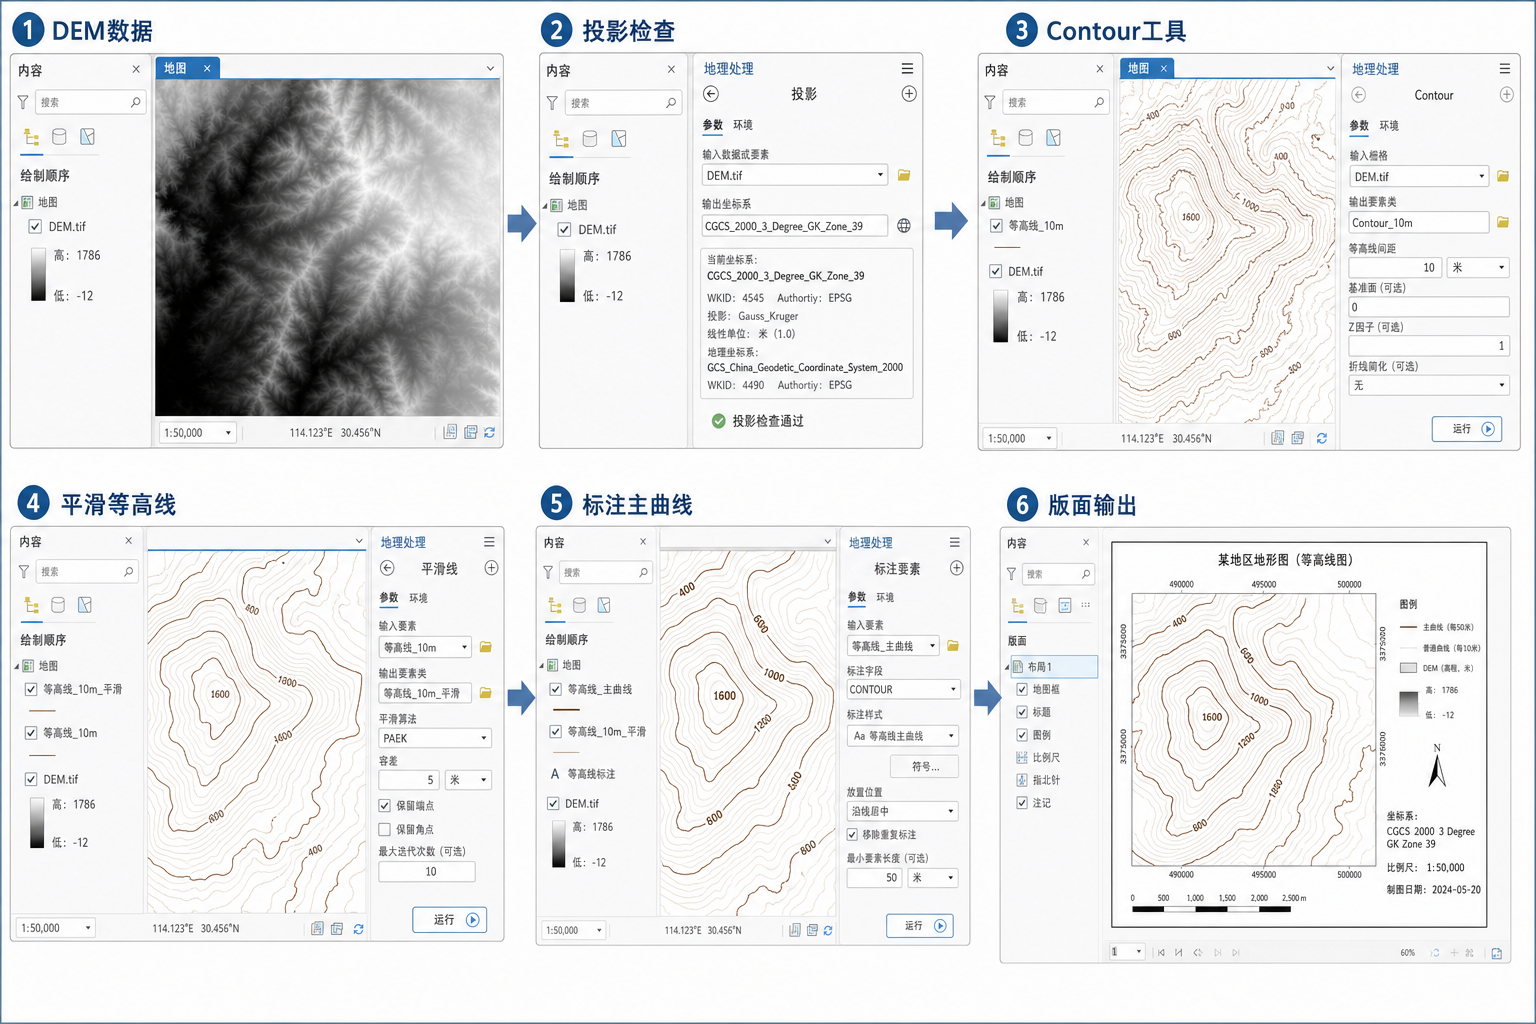
Task: Toggle 等高线_主曲线 layer checkbox in 标注主曲线 contents
Action: coord(555,689)
